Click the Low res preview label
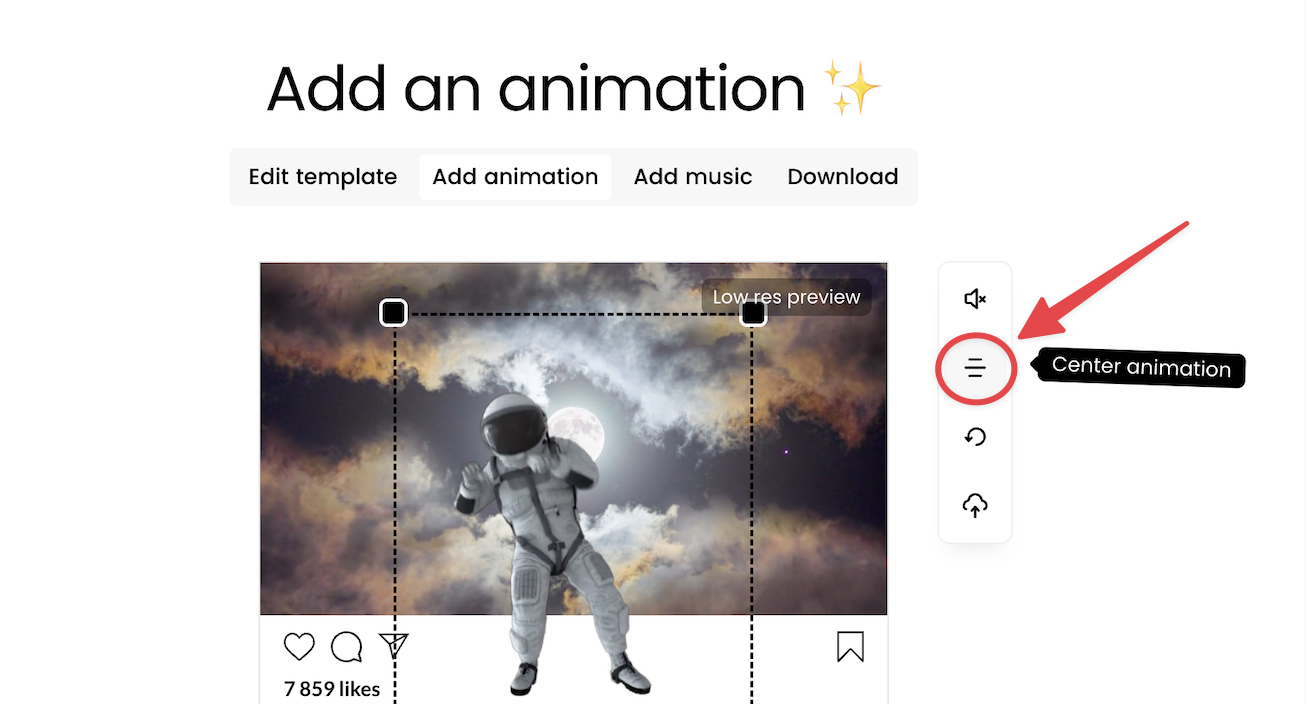Viewport: 1310px width, 704px height. coord(786,297)
